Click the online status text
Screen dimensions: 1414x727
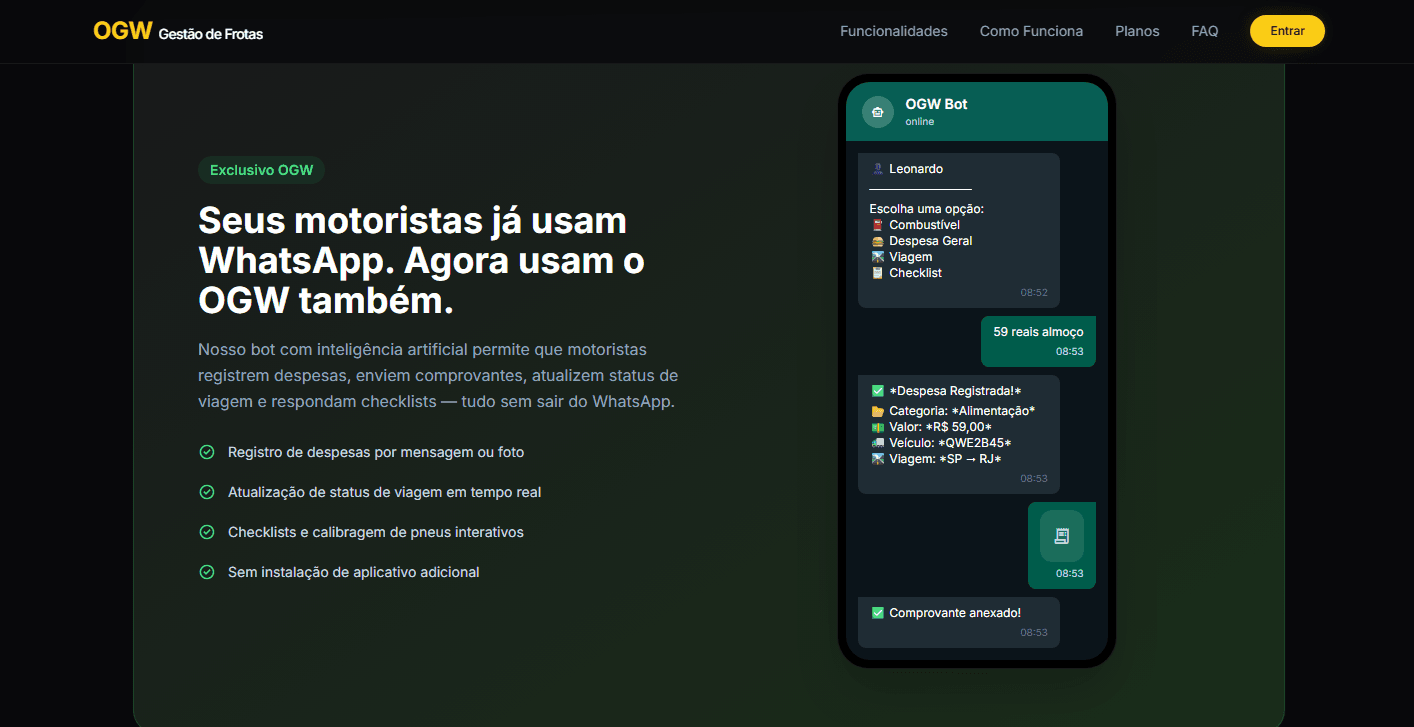tap(920, 122)
